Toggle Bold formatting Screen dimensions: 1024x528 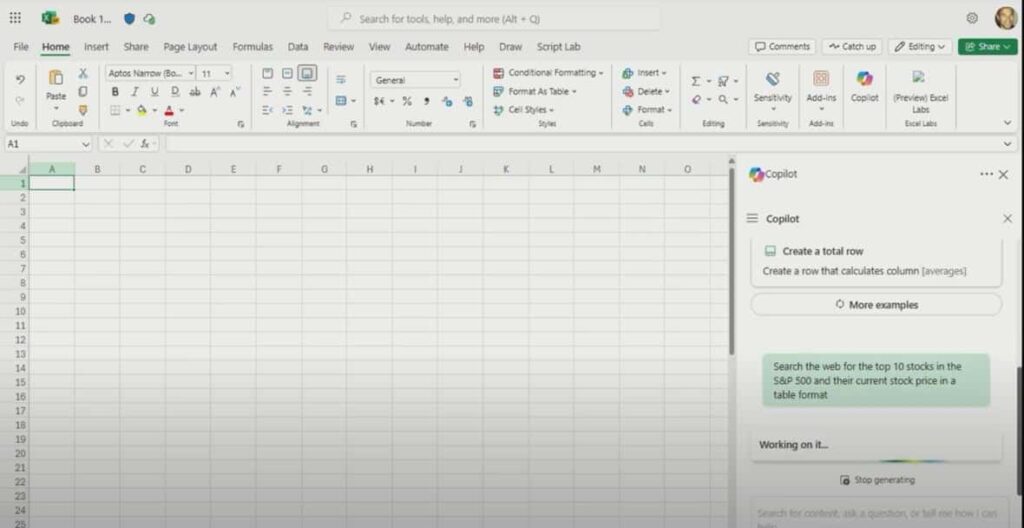116,92
